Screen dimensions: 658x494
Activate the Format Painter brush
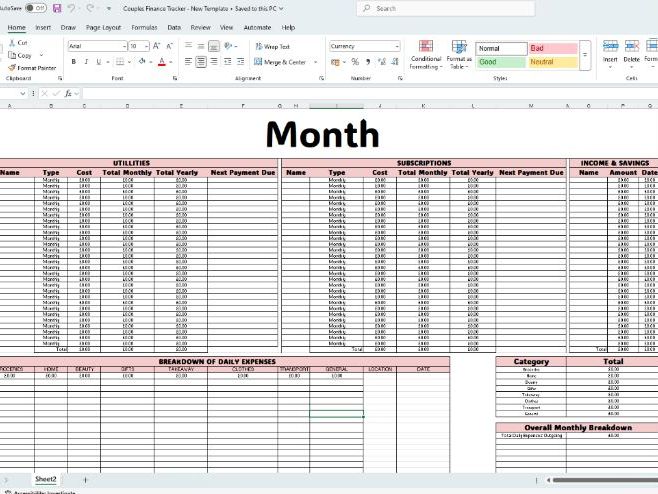click(12, 68)
